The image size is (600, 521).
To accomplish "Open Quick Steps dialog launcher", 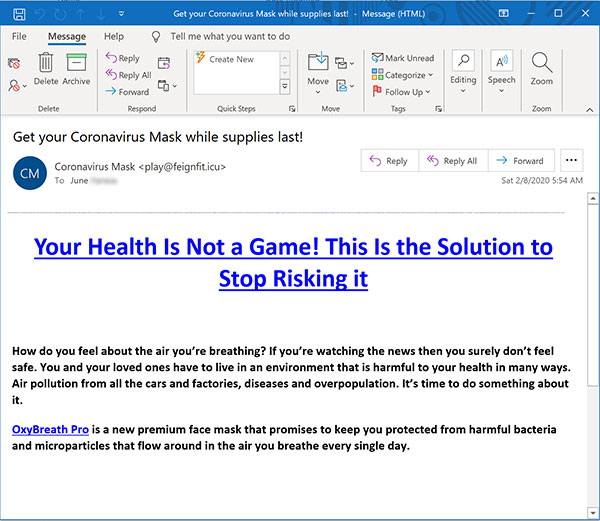I will (292, 109).
